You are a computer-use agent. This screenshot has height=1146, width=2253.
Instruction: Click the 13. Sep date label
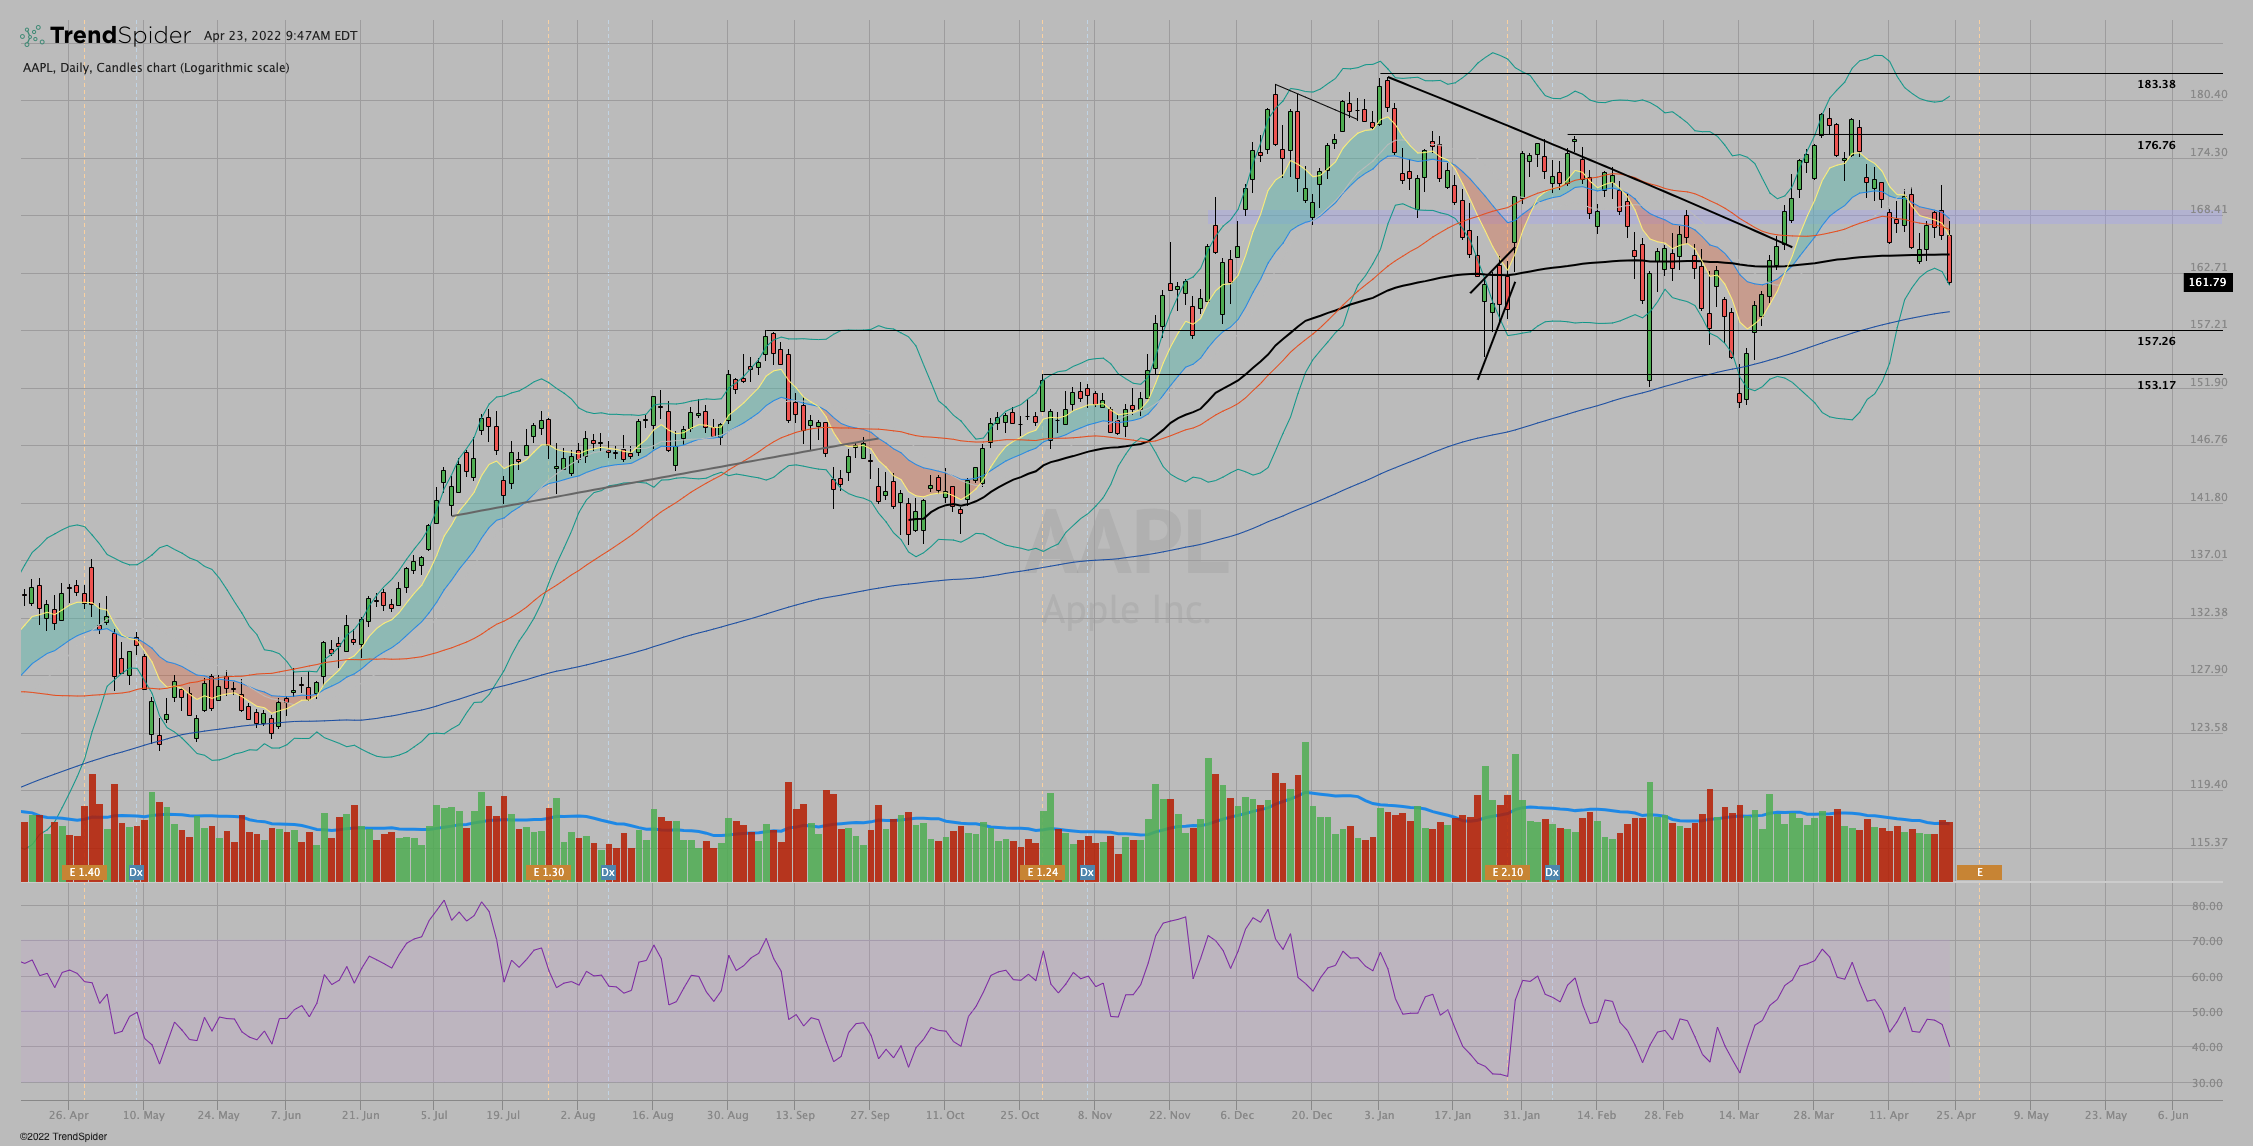click(x=795, y=1114)
